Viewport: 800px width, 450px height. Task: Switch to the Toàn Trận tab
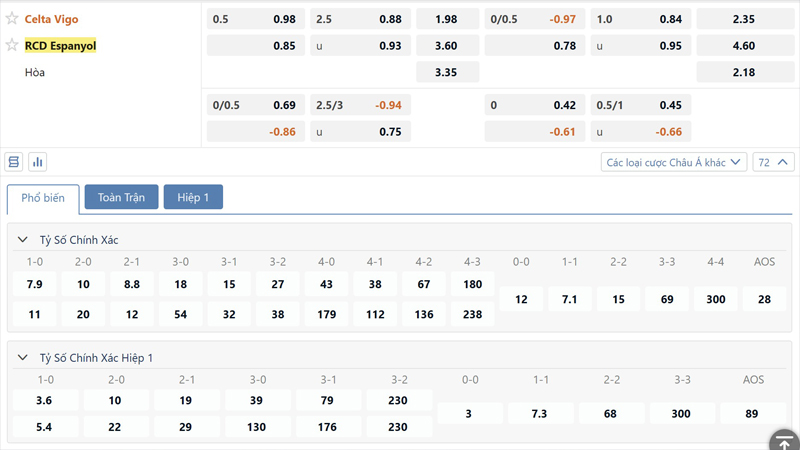pyautogui.click(x=121, y=198)
